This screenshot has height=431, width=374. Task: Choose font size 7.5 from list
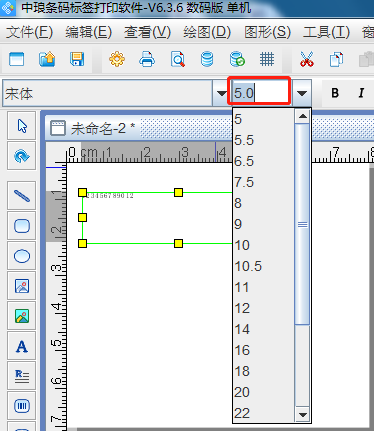[263, 182]
